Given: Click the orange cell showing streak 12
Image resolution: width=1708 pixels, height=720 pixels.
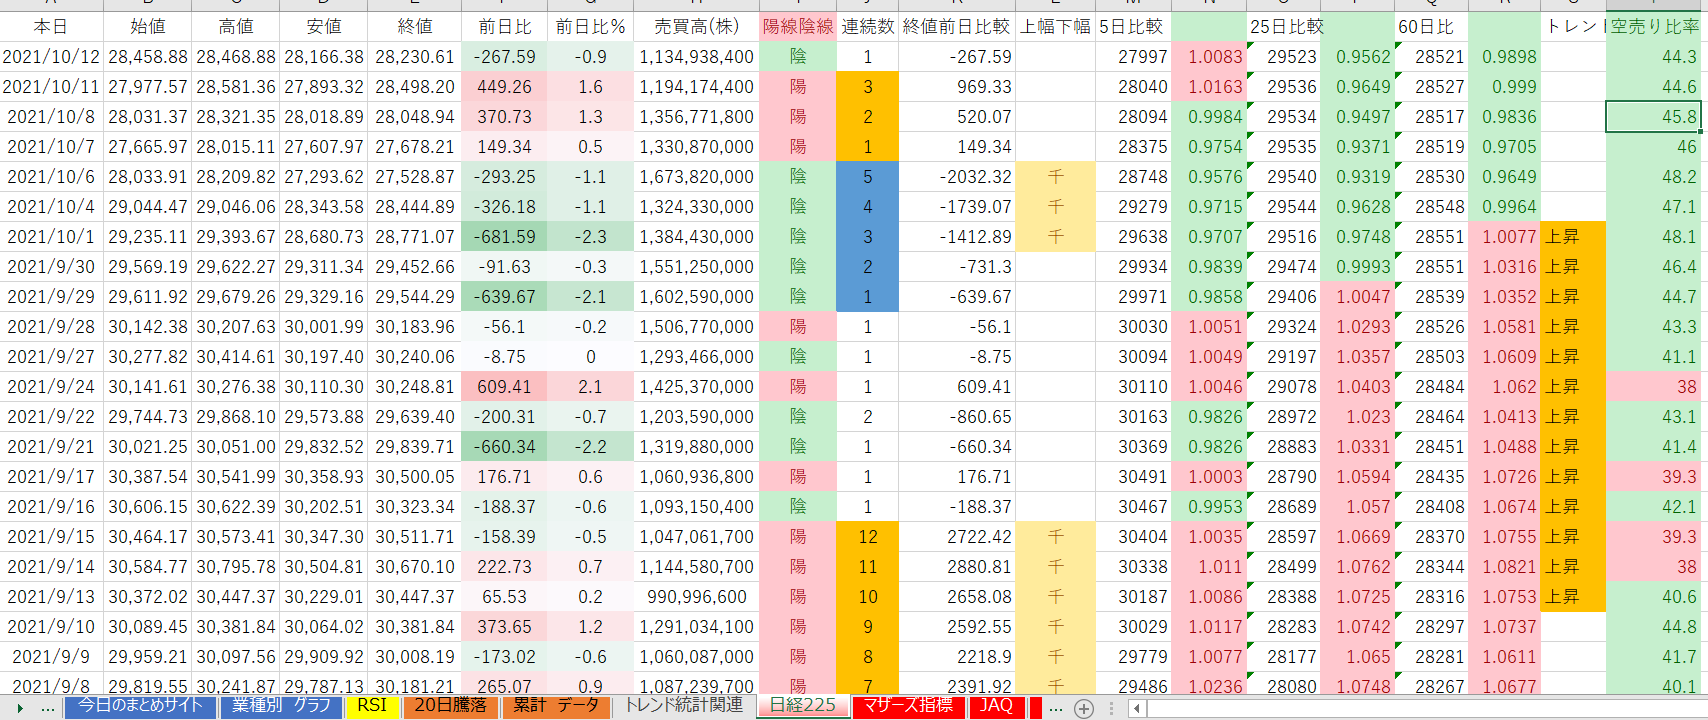Looking at the screenshot, I should coord(867,537).
